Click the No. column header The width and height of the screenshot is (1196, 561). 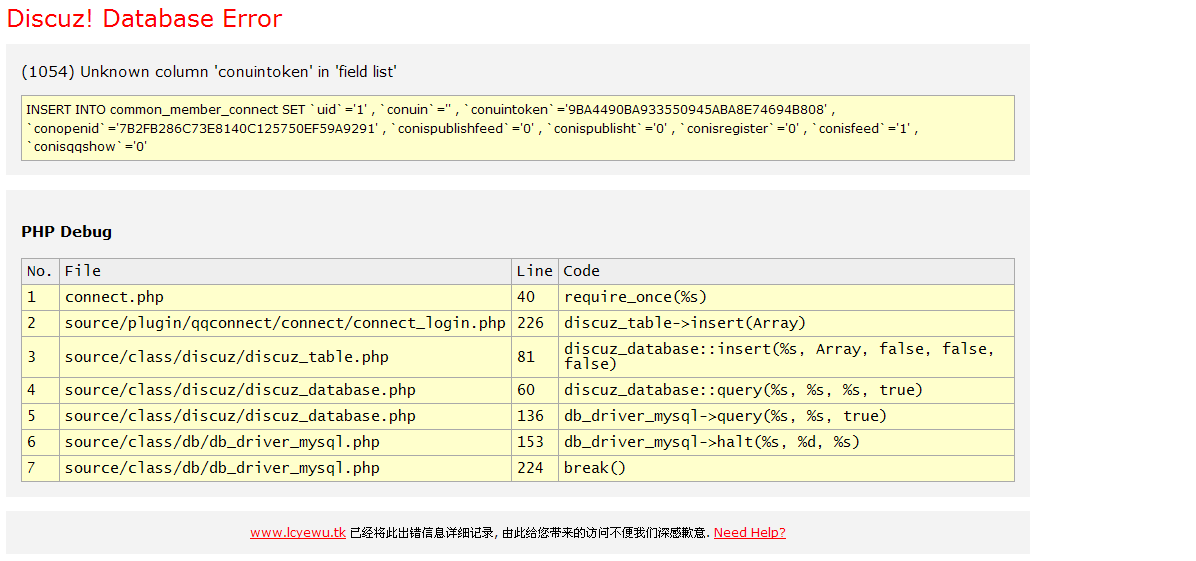(x=40, y=271)
